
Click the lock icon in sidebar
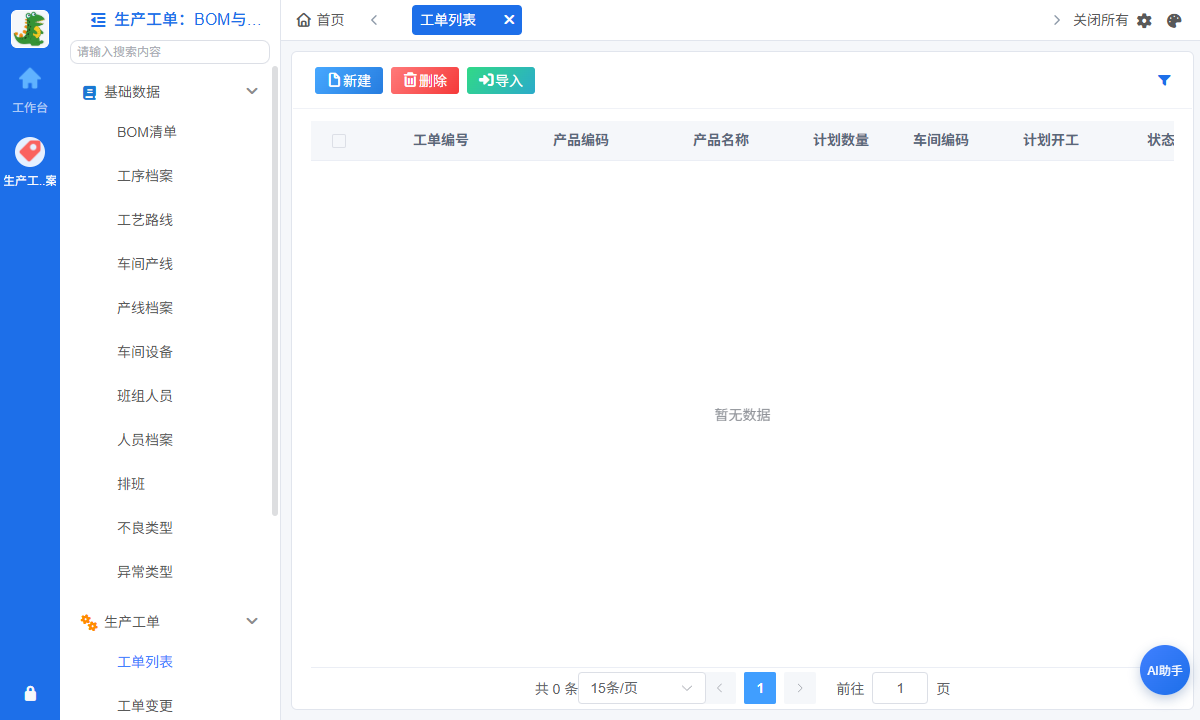(x=30, y=694)
